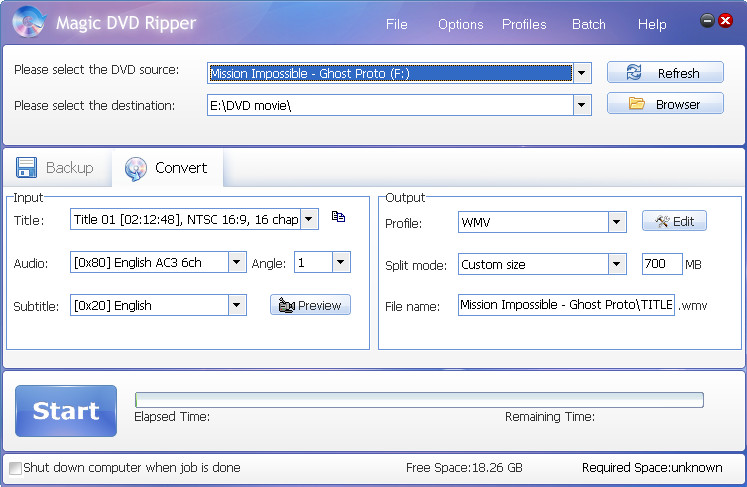Click the Remaining Time label
The image size is (747, 487).
[550, 417]
